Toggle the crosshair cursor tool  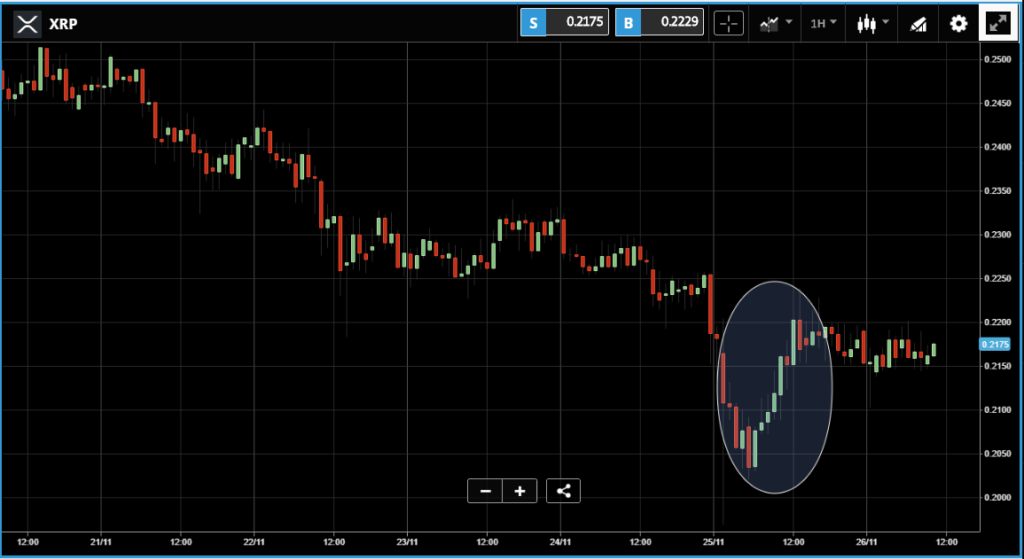729,24
